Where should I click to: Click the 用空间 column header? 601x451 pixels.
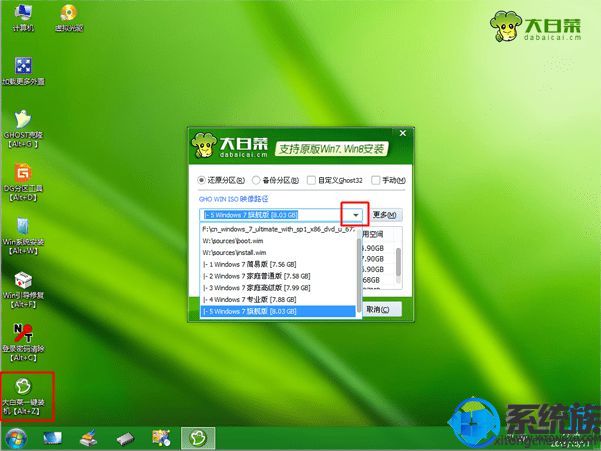373,234
